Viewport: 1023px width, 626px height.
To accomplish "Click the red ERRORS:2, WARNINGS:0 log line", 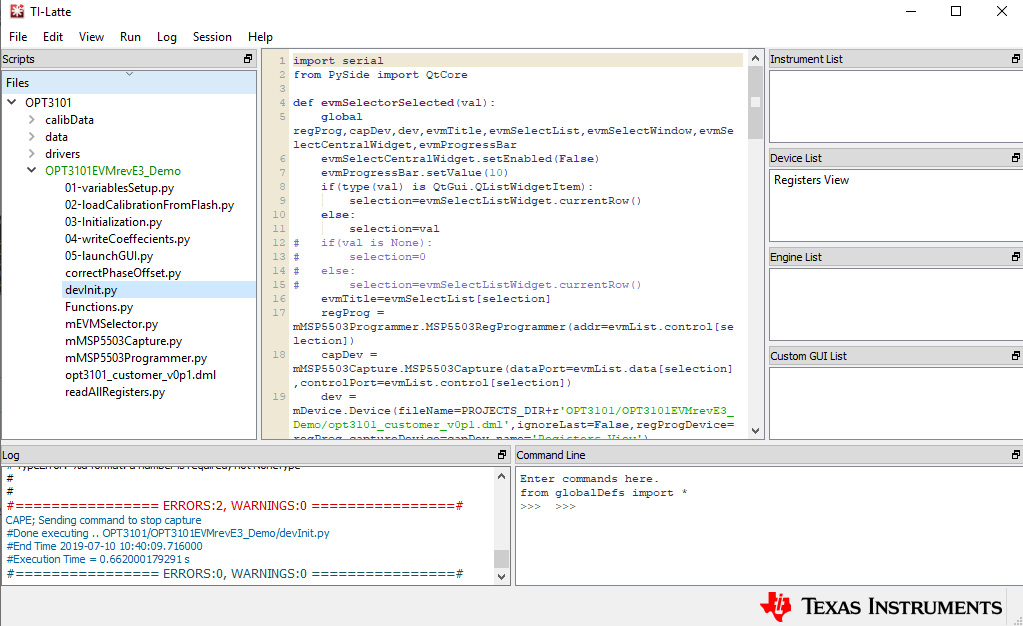I will click(x=234, y=506).
